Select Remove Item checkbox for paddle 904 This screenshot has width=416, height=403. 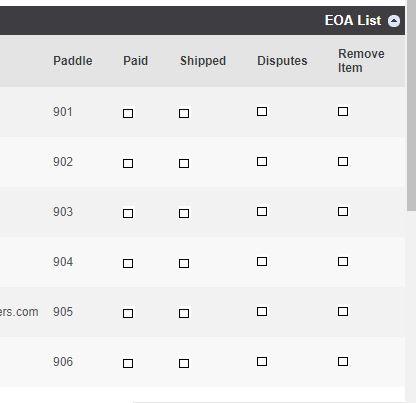tap(343, 261)
